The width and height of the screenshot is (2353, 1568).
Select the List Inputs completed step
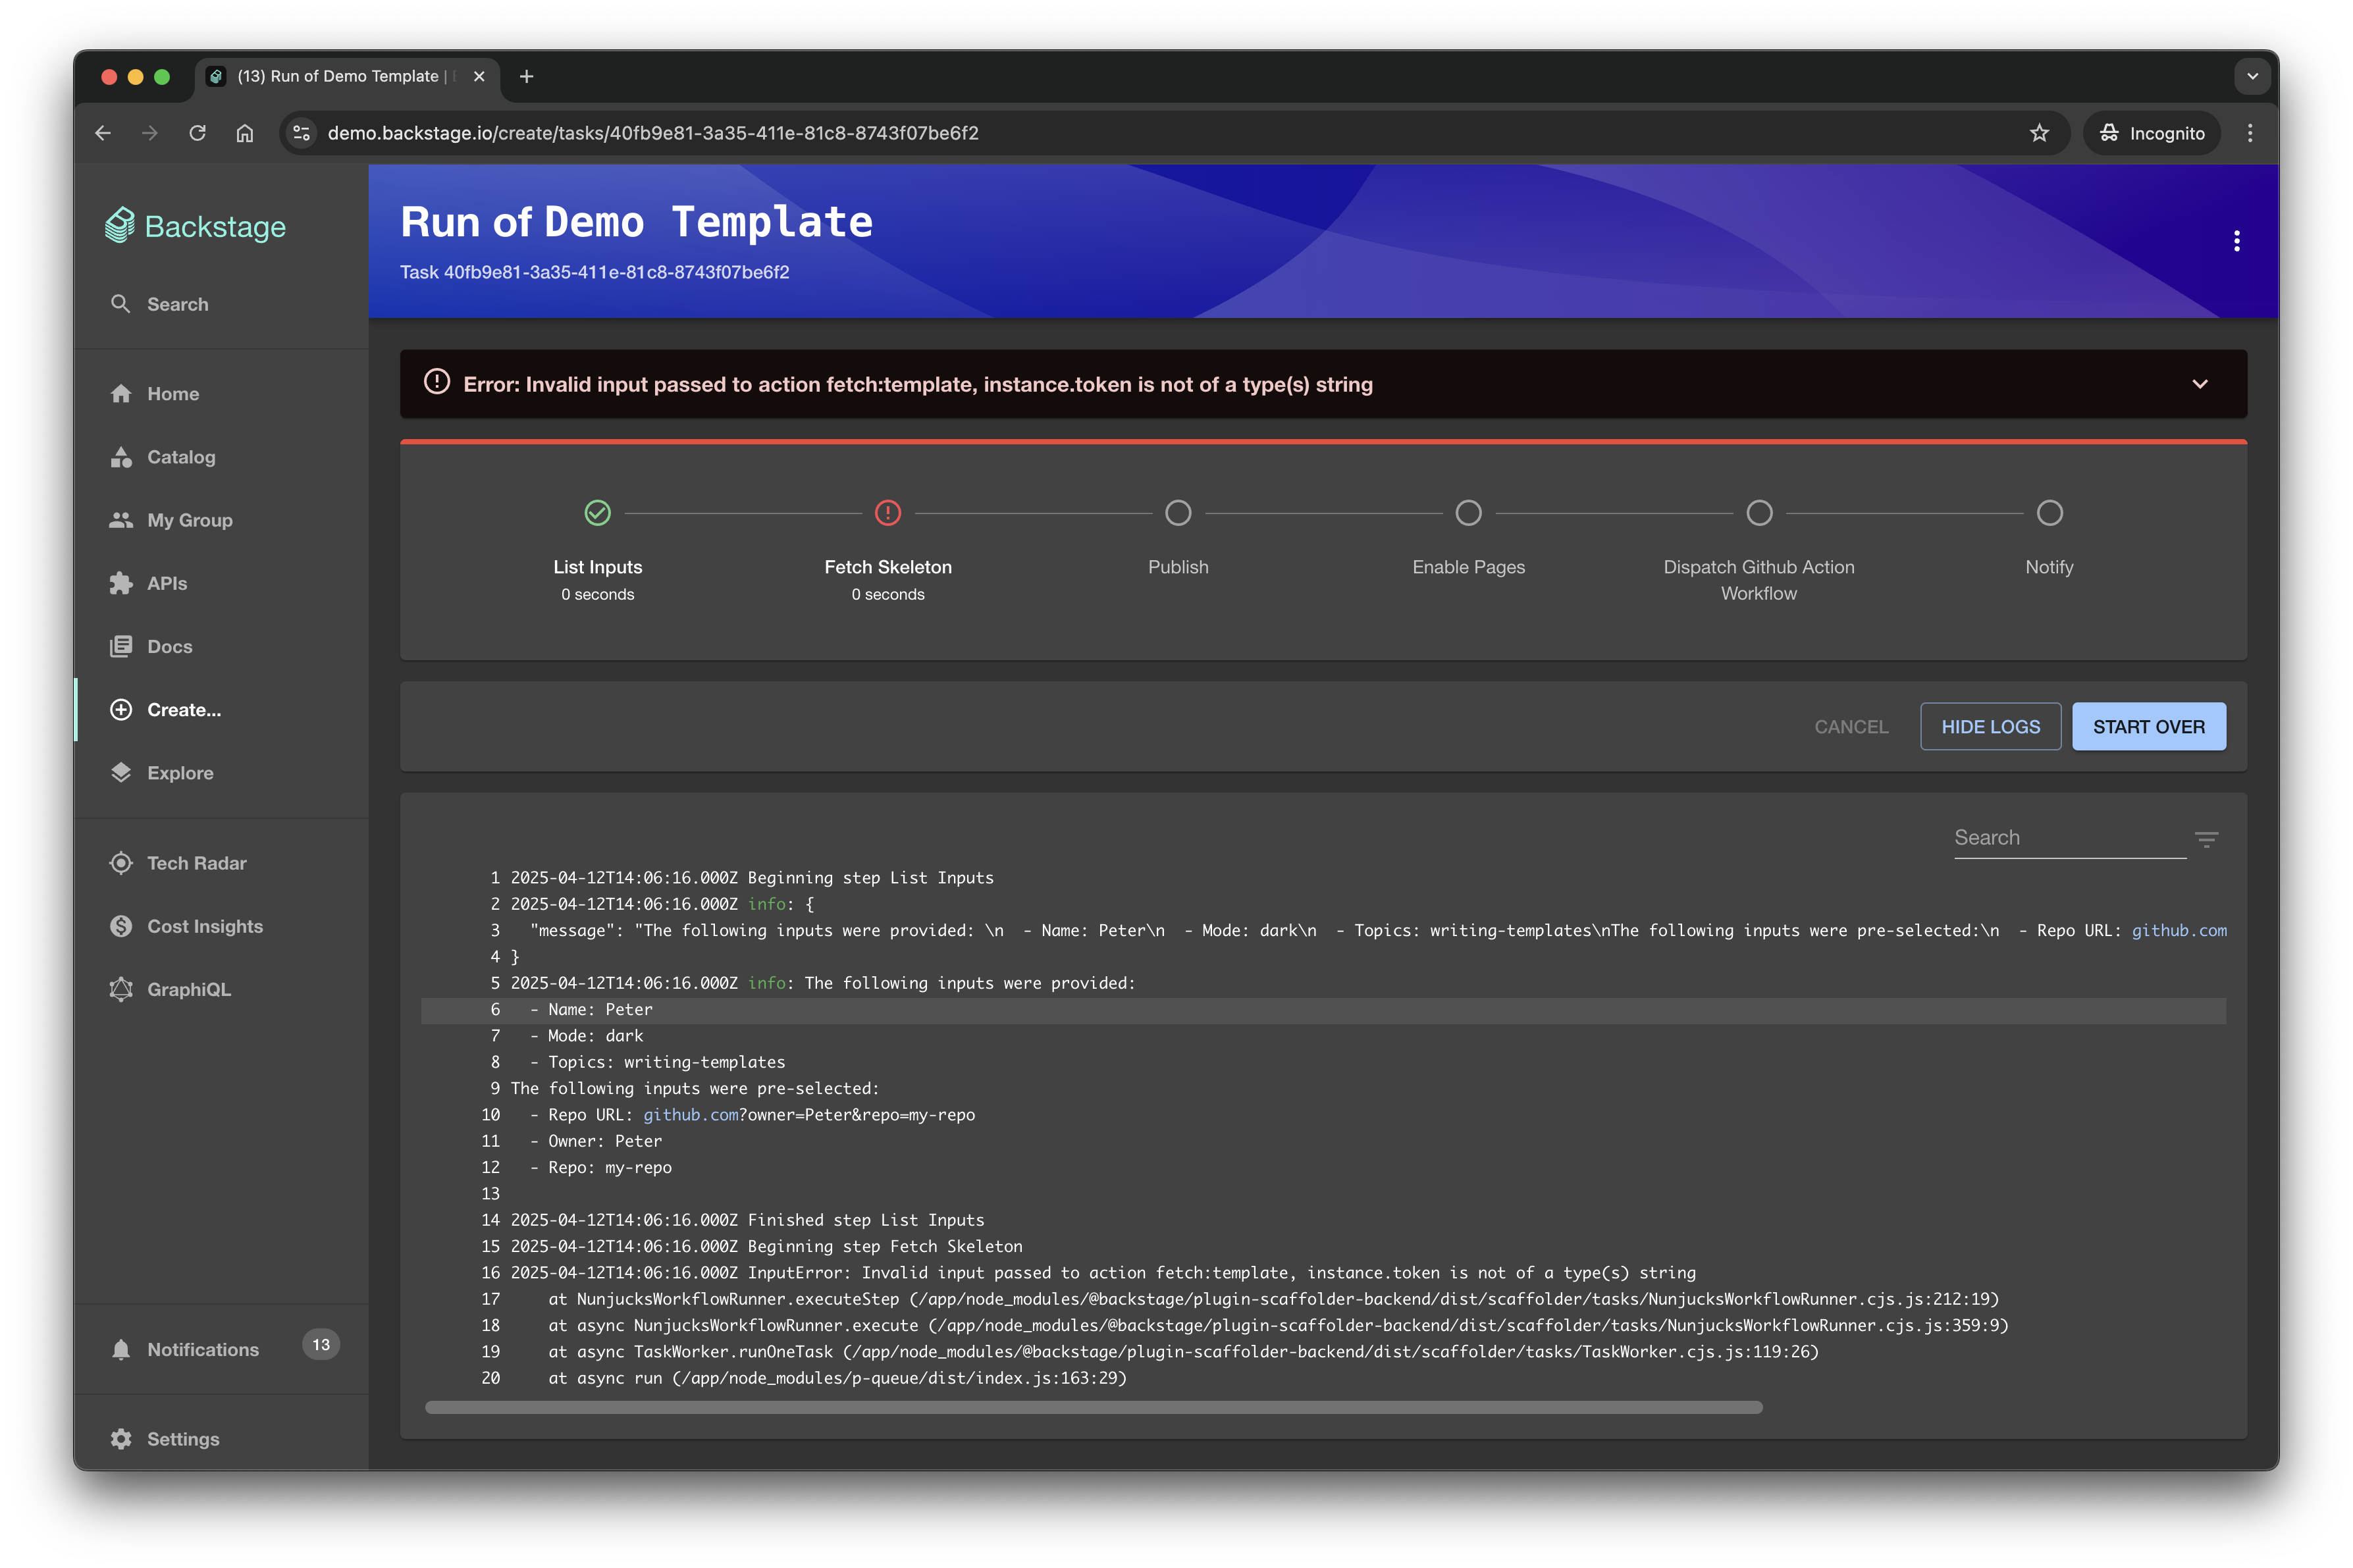pos(597,513)
